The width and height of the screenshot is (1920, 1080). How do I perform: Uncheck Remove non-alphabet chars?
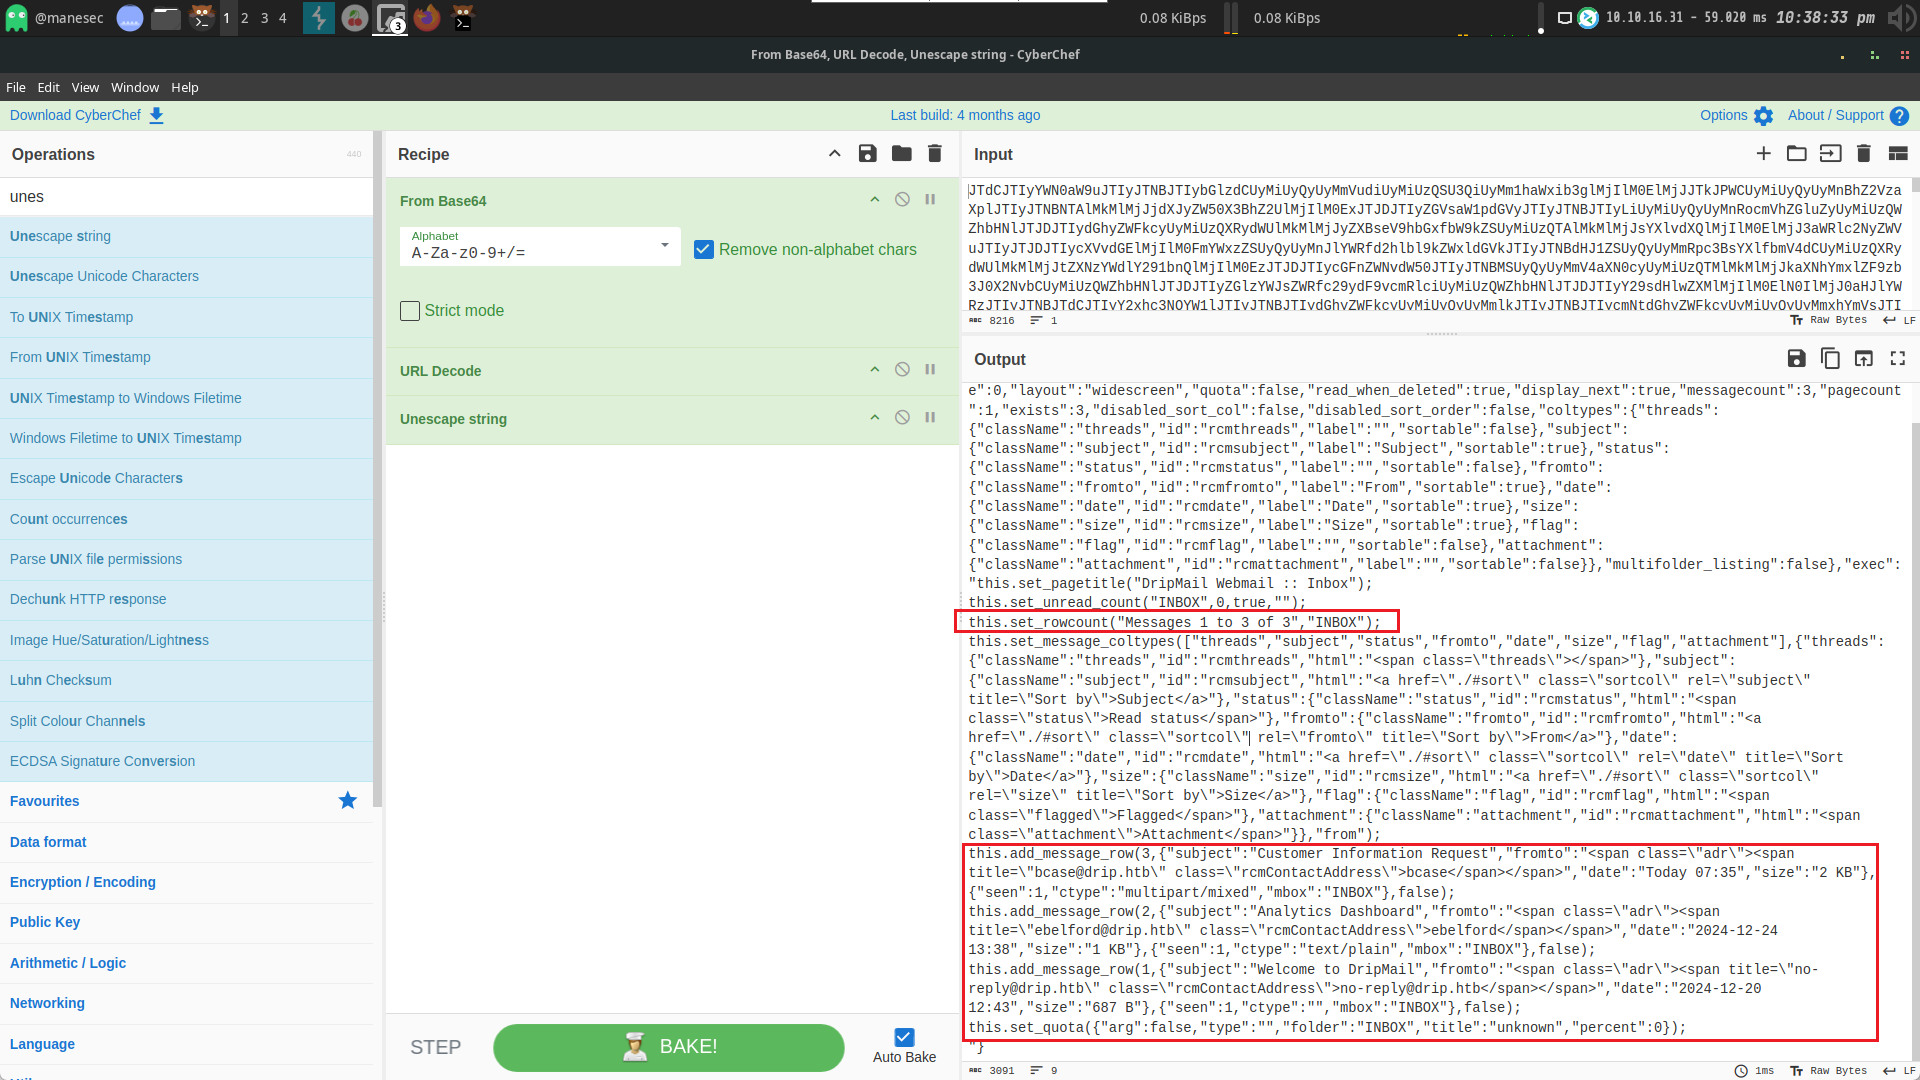point(704,249)
